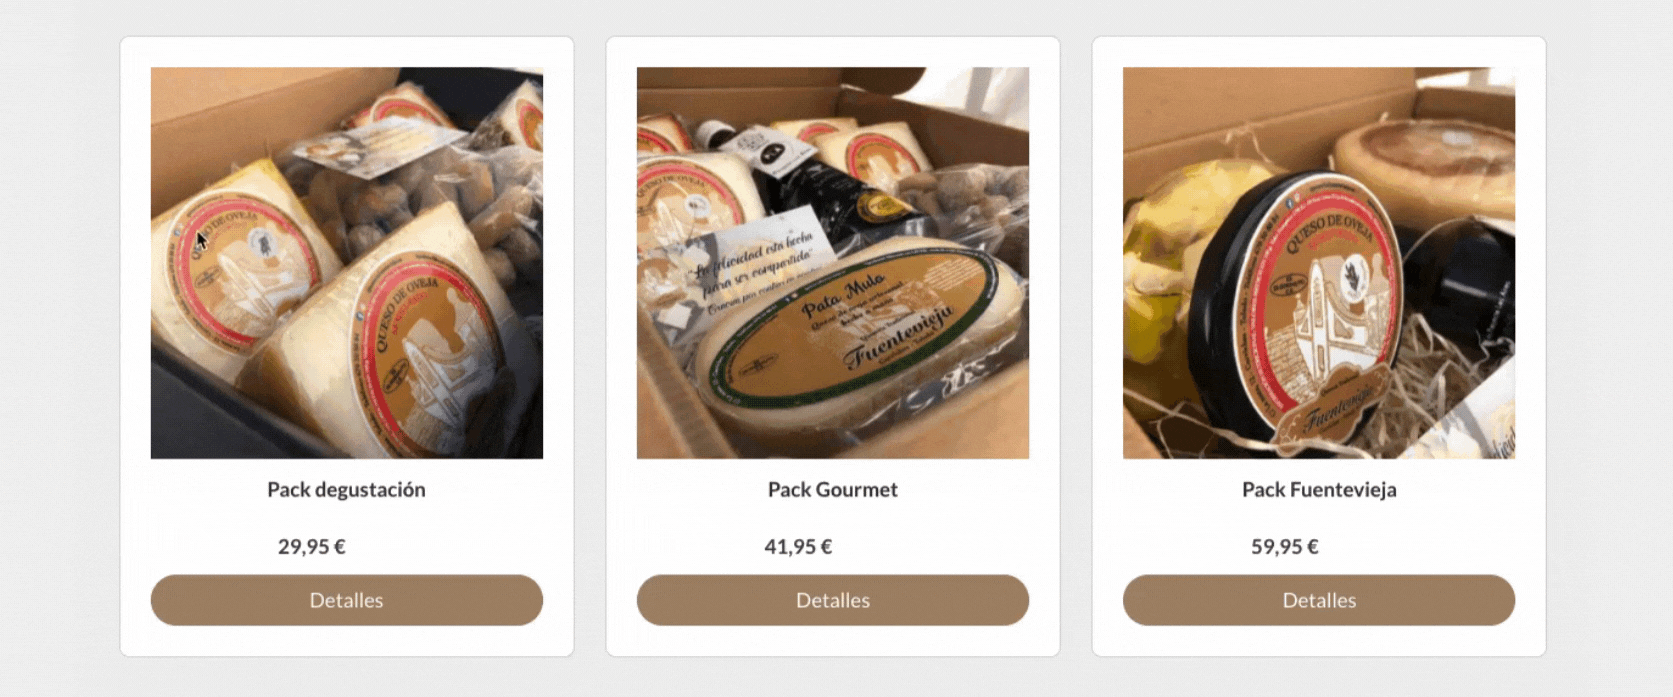Click the Pack degustación title
The height and width of the screenshot is (697, 1673).
coord(346,490)
